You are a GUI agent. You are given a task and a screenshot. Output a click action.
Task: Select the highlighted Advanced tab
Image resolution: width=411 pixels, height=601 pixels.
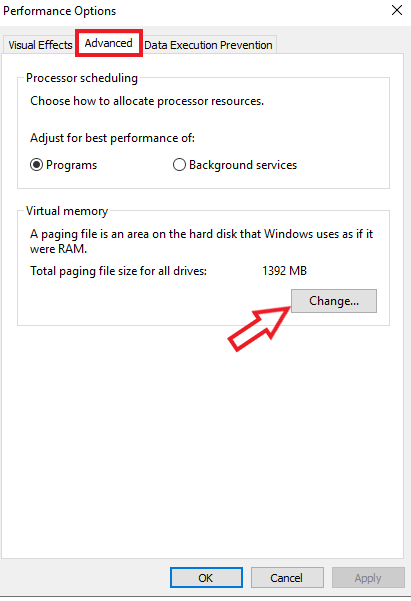109,43
